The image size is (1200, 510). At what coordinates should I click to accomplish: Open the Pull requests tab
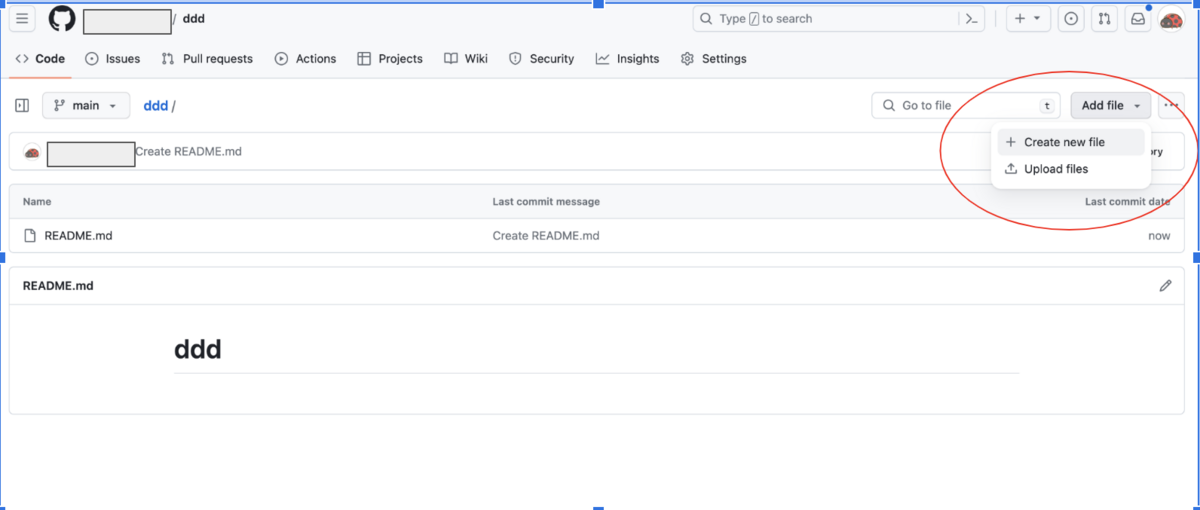point(207,59)
